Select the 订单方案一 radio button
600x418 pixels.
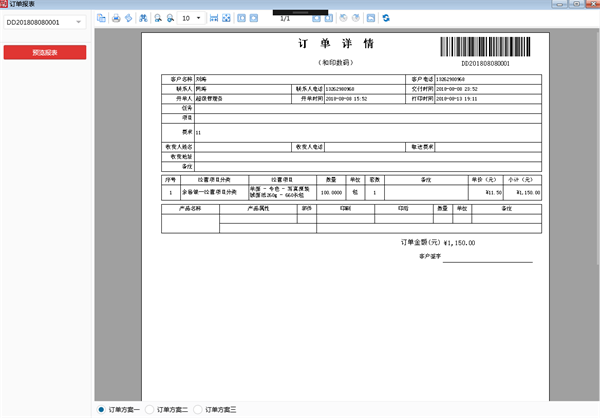102,409
